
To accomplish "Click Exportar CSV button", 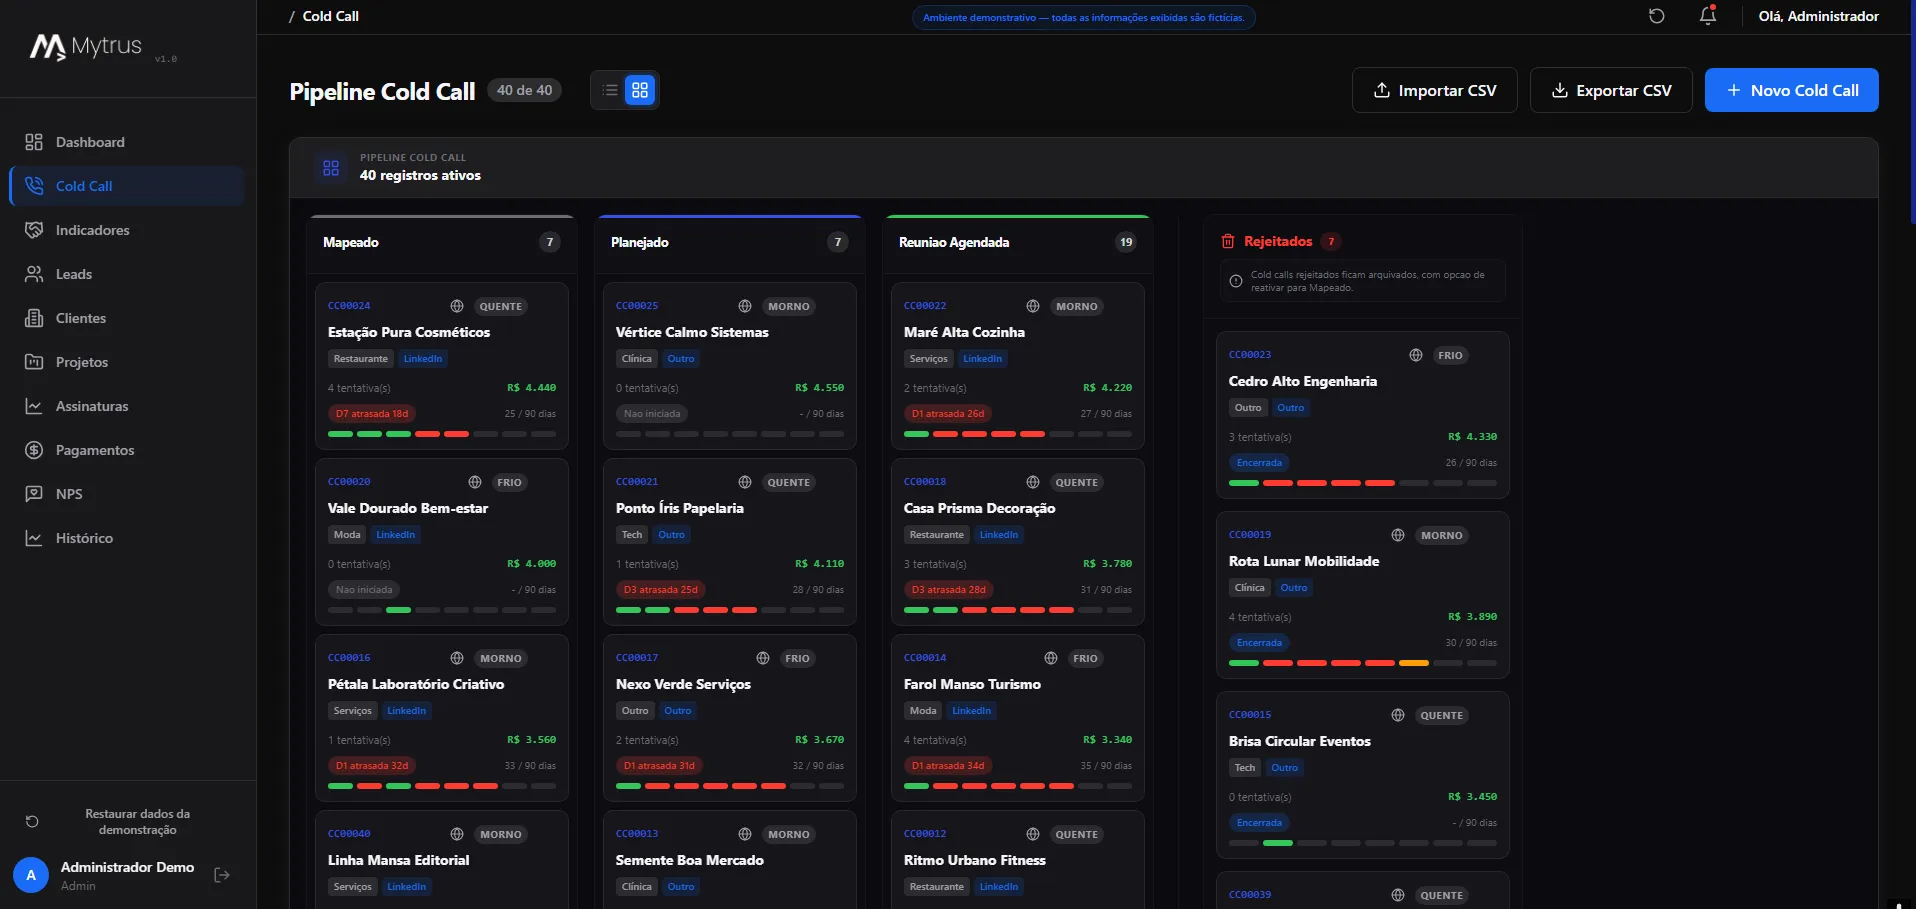I will click(1611, 90).
